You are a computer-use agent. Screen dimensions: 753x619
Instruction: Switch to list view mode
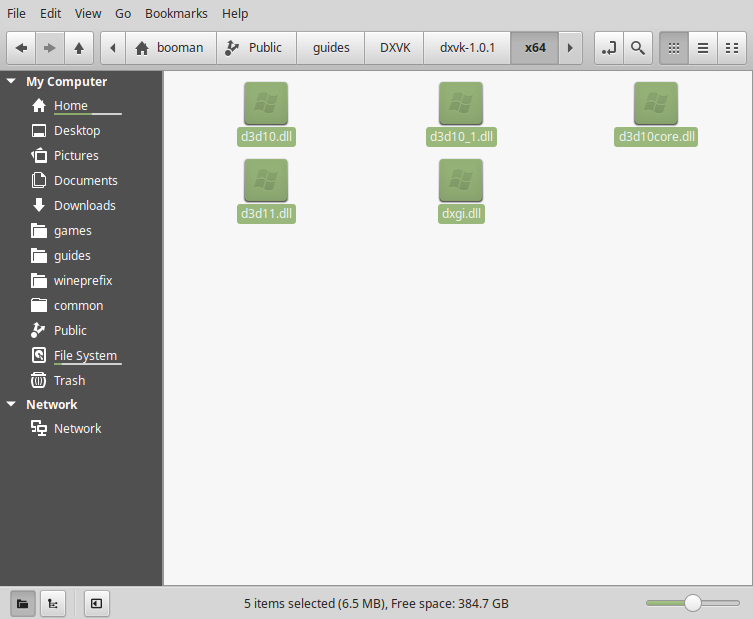tap(703, 48)
